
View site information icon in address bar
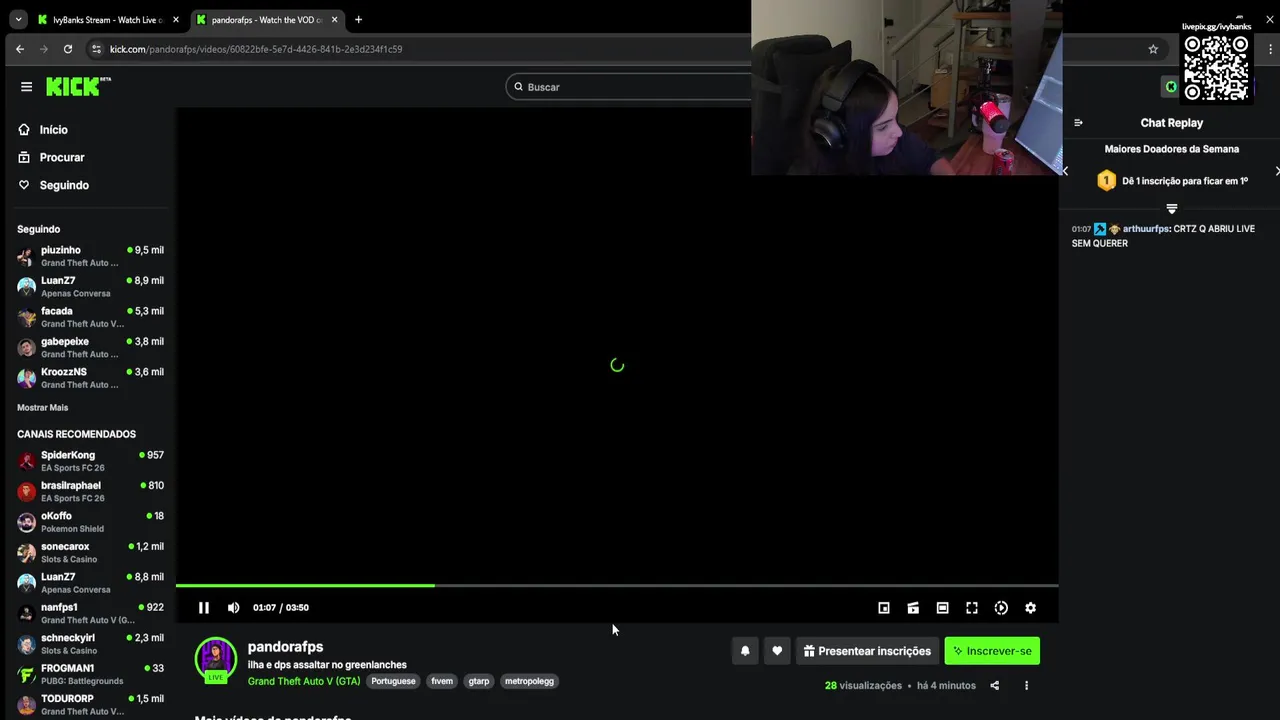pyautogui.click(x=96, y=49)
